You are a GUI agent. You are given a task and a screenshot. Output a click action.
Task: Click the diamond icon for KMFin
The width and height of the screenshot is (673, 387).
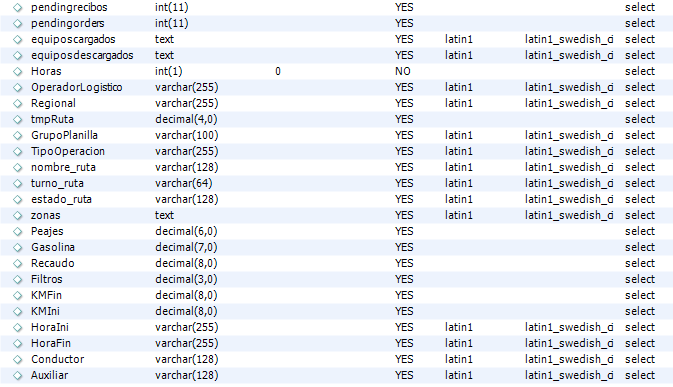point(18,296)
